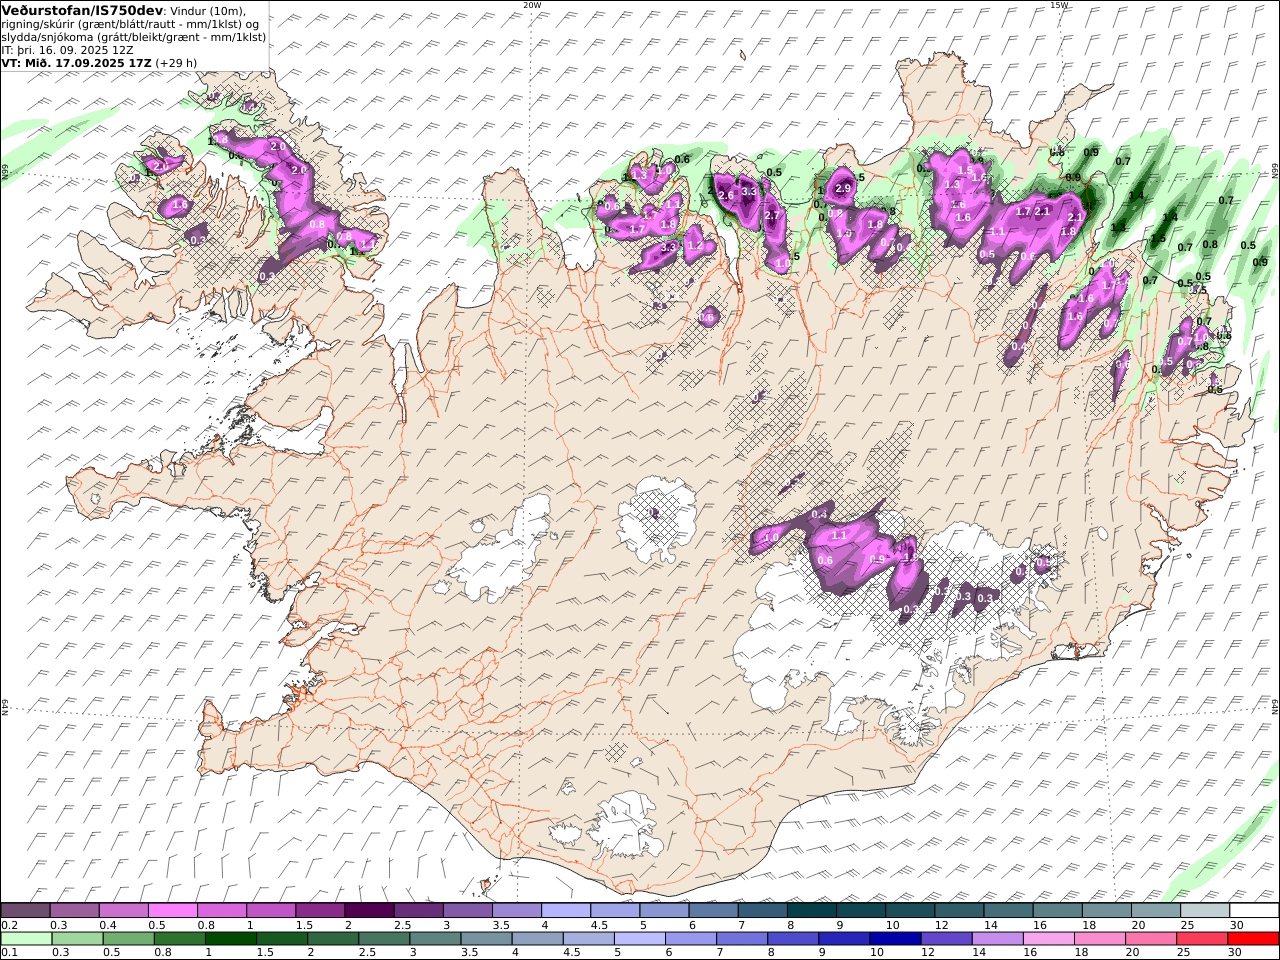Click the '(+29 h)' forecast offset text
The height and width of the screenshot is (960, 1280).
coord(177,62)
